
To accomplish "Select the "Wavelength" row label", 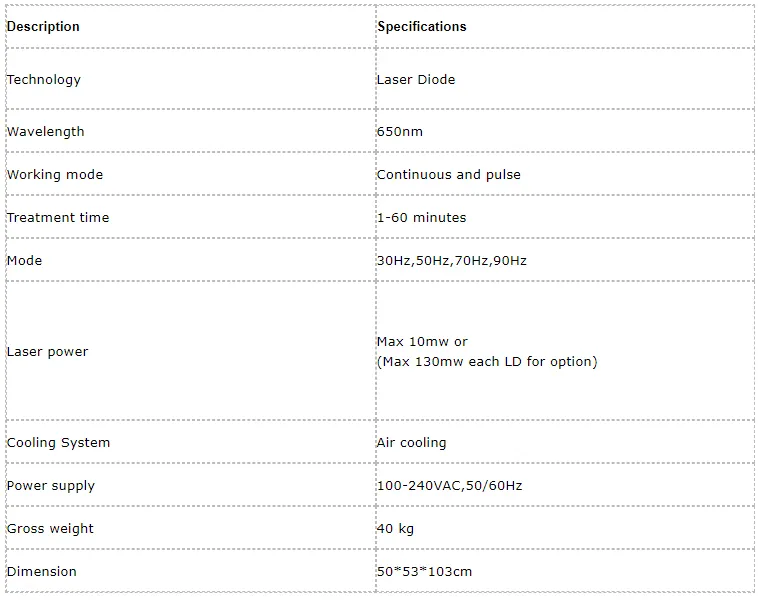I will point(45,132).
